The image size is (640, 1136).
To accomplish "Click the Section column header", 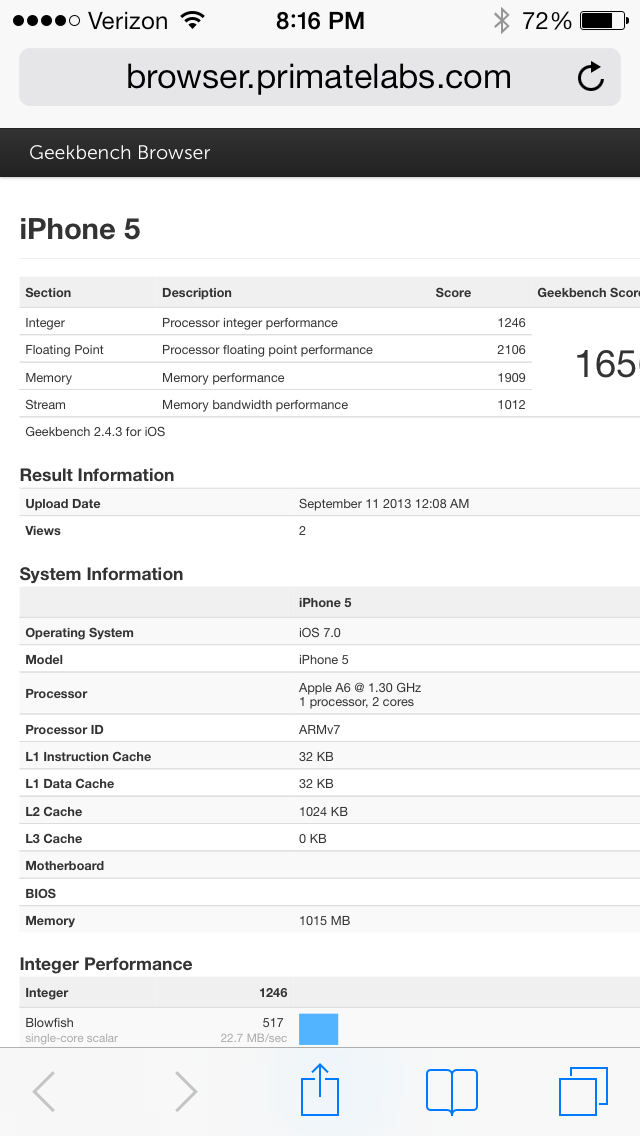I will pos(48,293).
